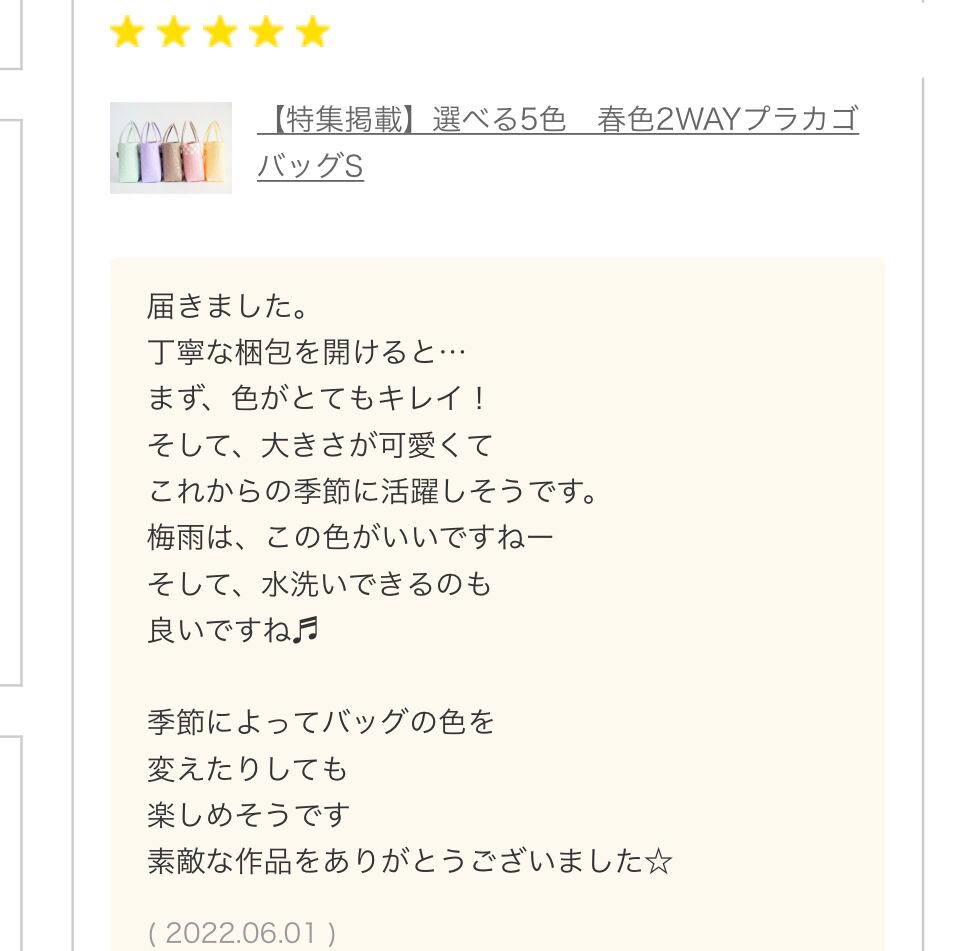Click the first yellow rating star
Viewport: 973px width, 951px height.
pyautogui.click(x=127, y=32)
